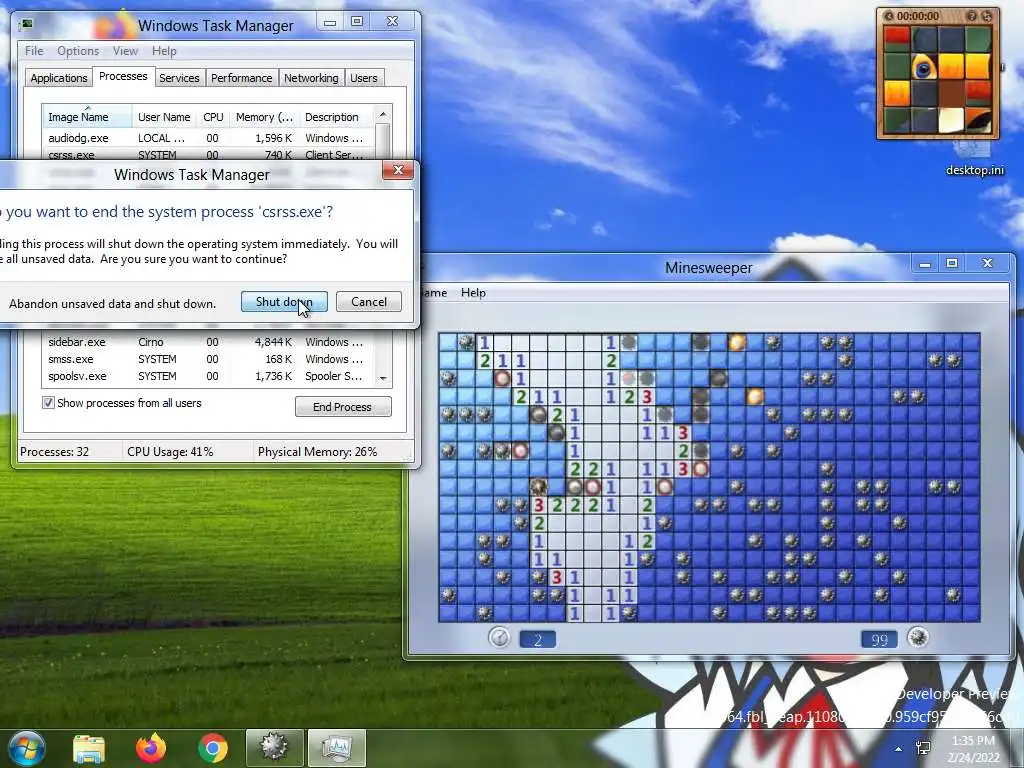
Task: Confirm with the Shut down button
Action: pyautogui.click(x=284, y=302)
